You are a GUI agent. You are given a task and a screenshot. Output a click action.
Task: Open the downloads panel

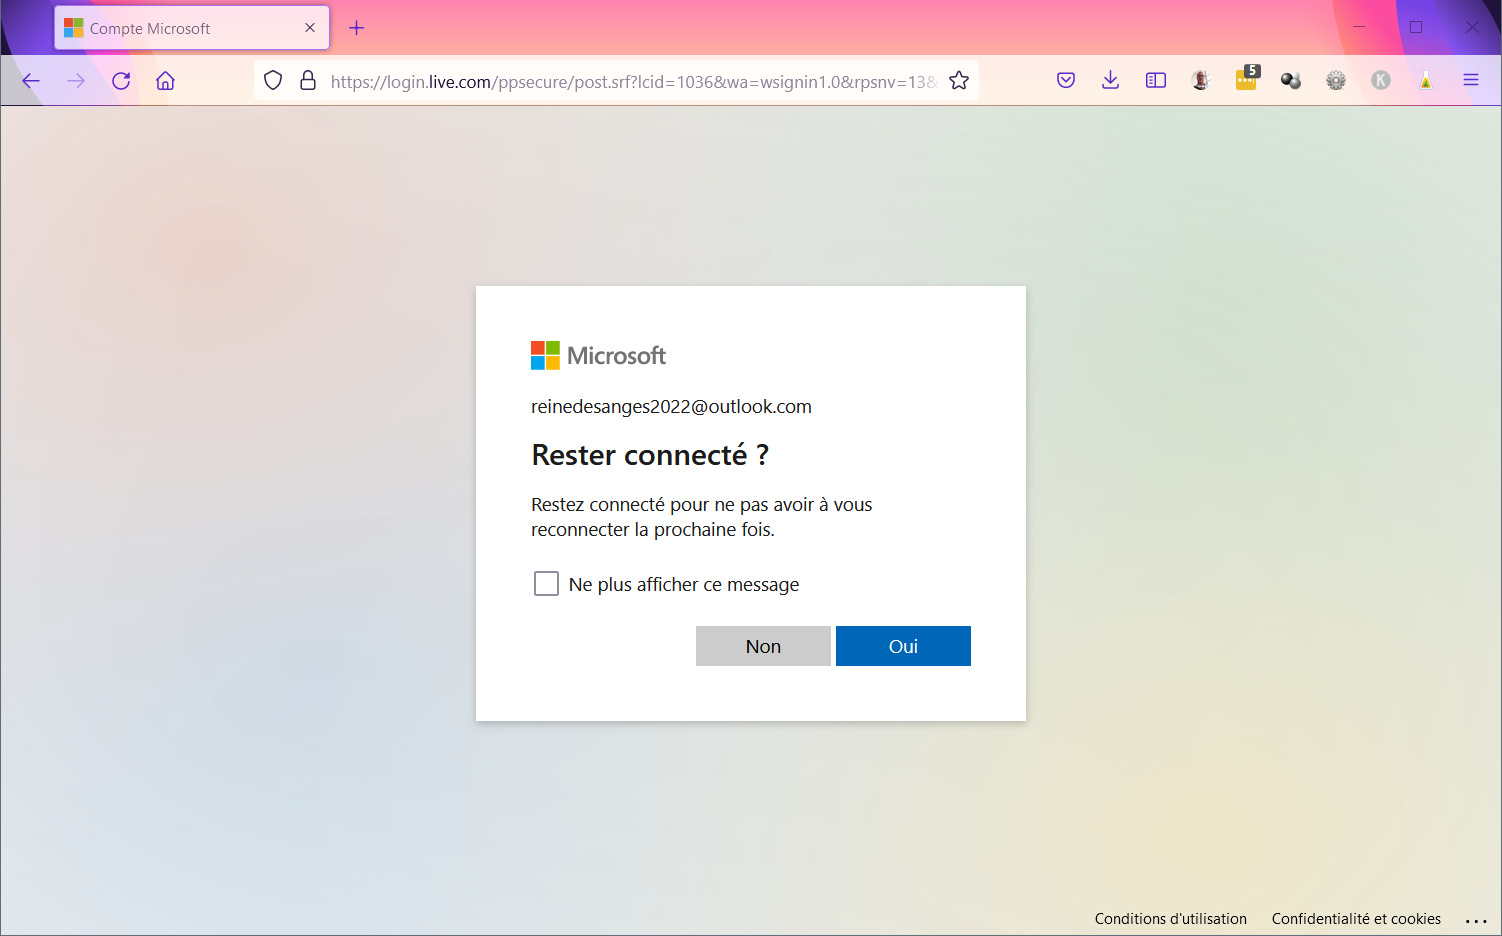pyautogui.click(x=1110, y=81)
